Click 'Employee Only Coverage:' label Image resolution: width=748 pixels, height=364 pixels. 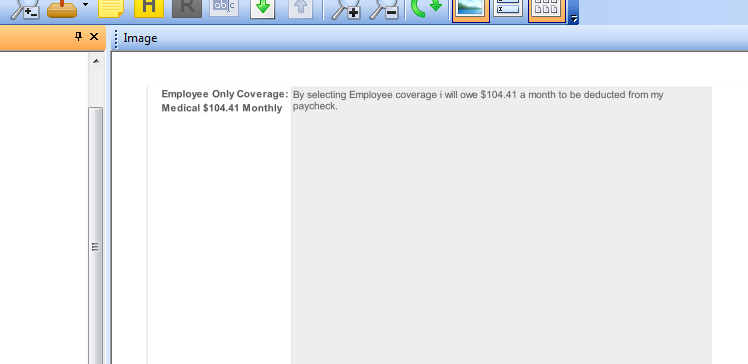click(x=225, y=94)
